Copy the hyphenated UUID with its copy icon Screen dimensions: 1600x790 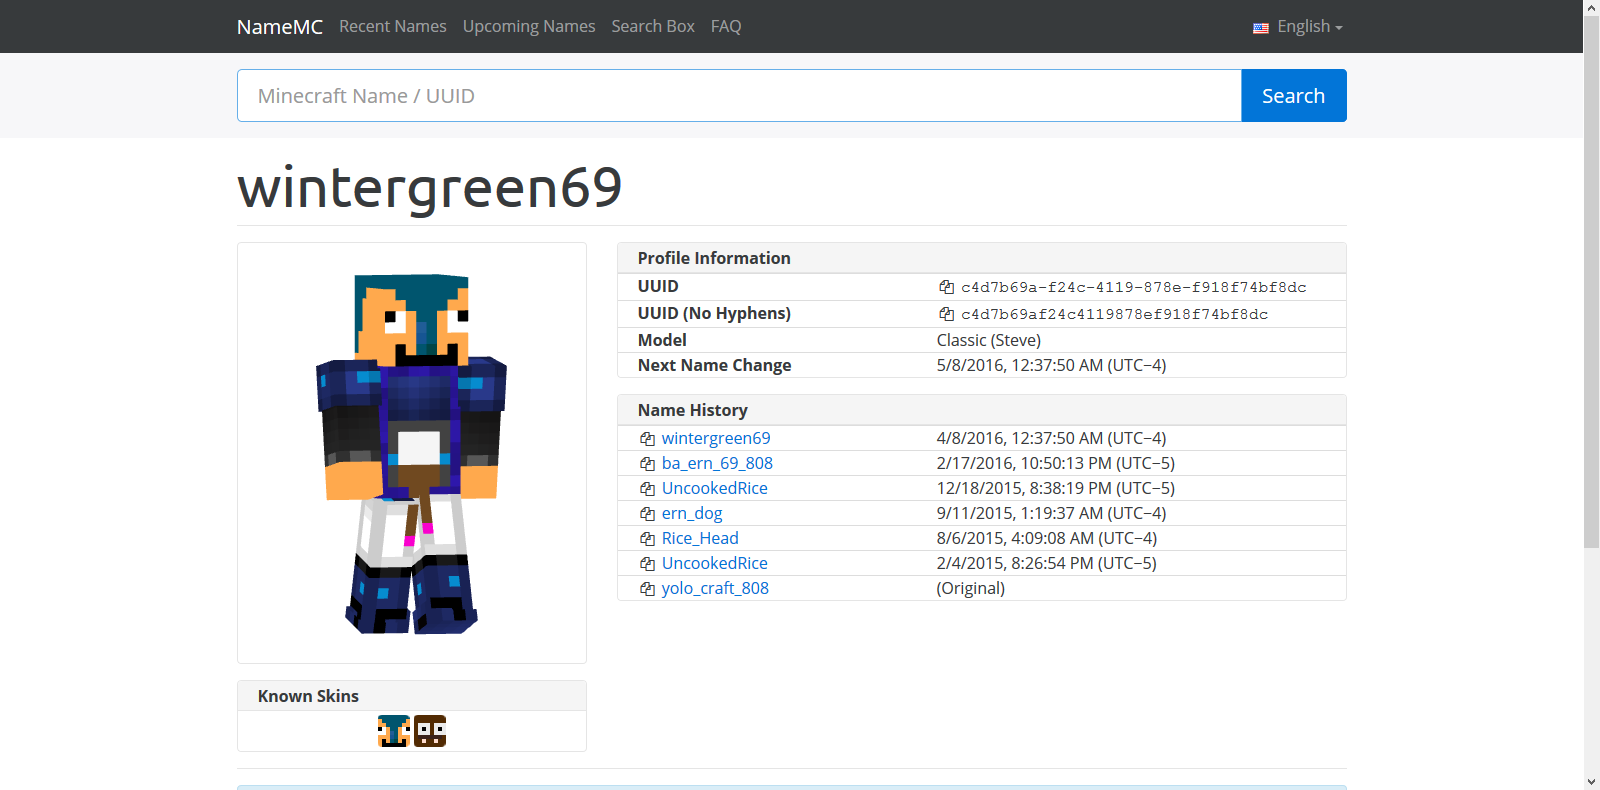(x=946, y=287)
